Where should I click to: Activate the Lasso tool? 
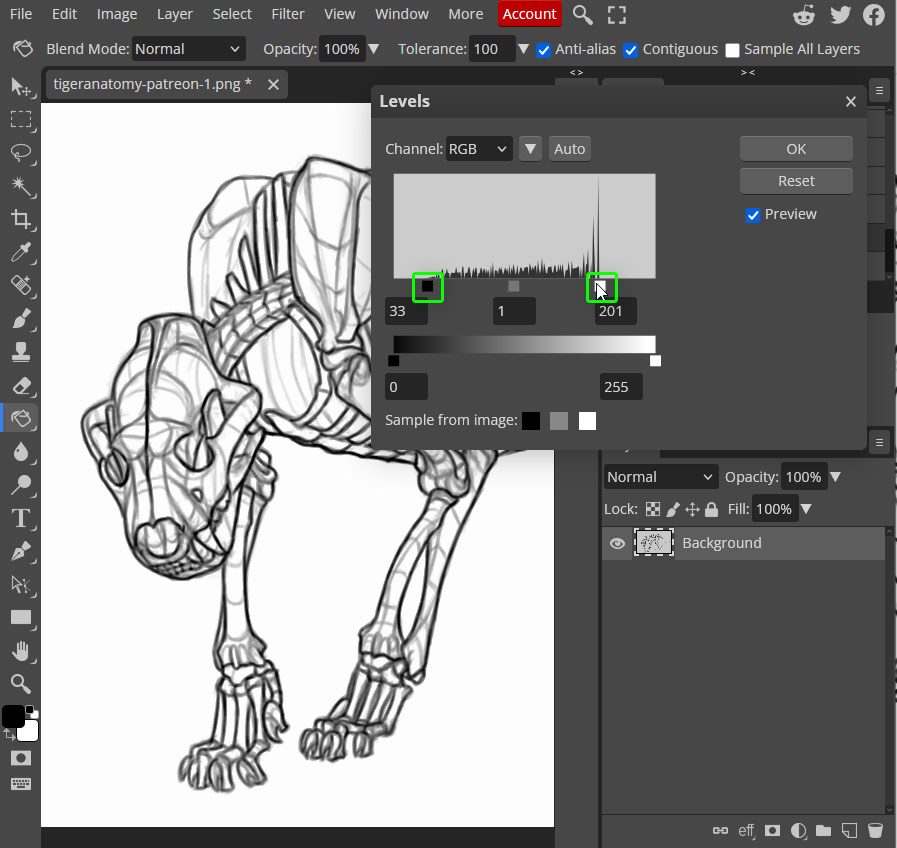click(x=20, y=154)
